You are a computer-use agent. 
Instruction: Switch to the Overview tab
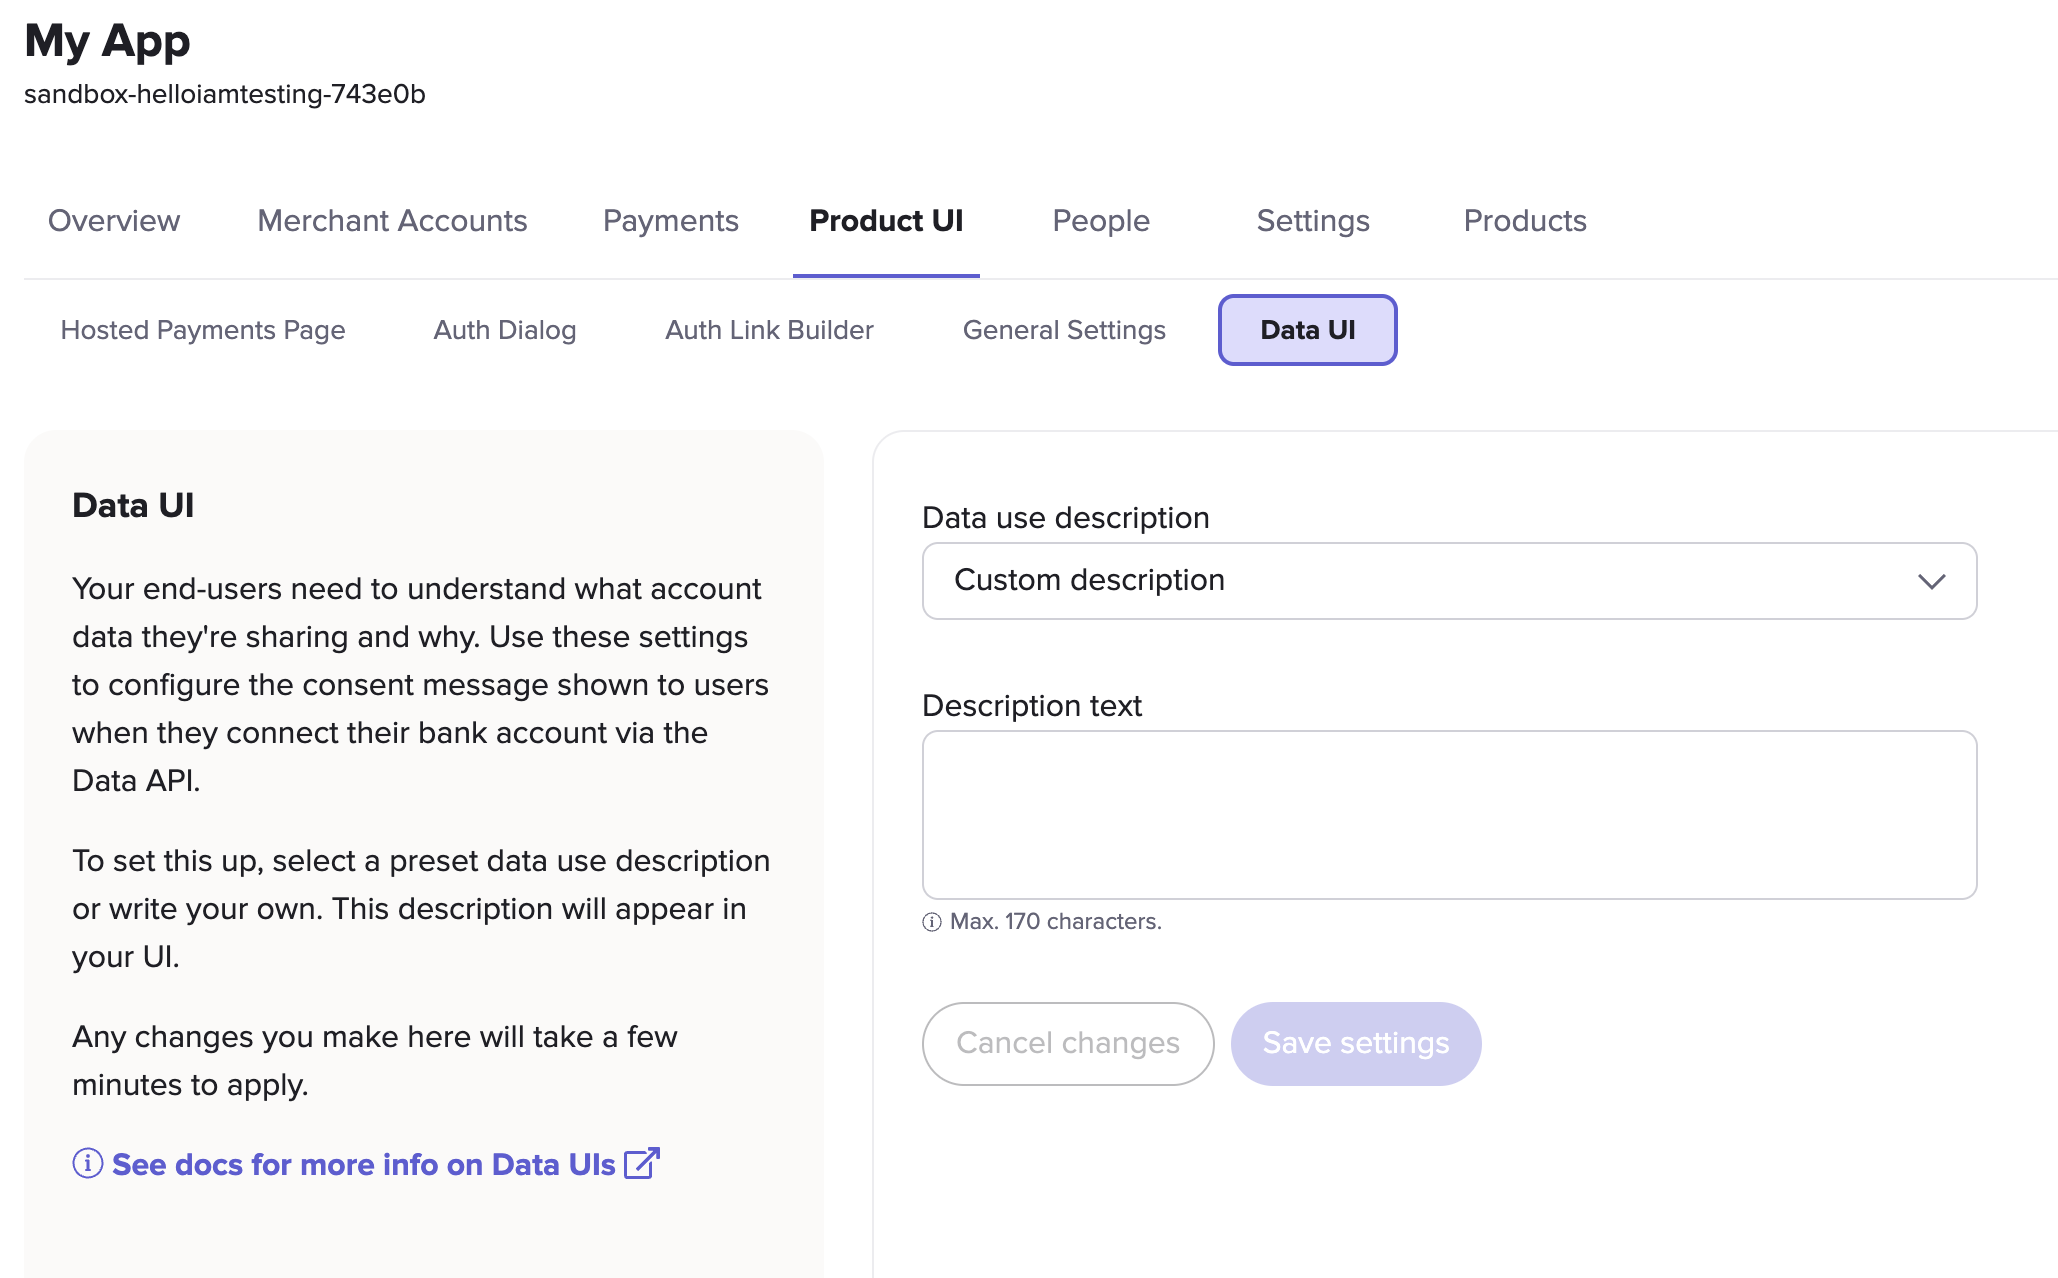[114, 221]
